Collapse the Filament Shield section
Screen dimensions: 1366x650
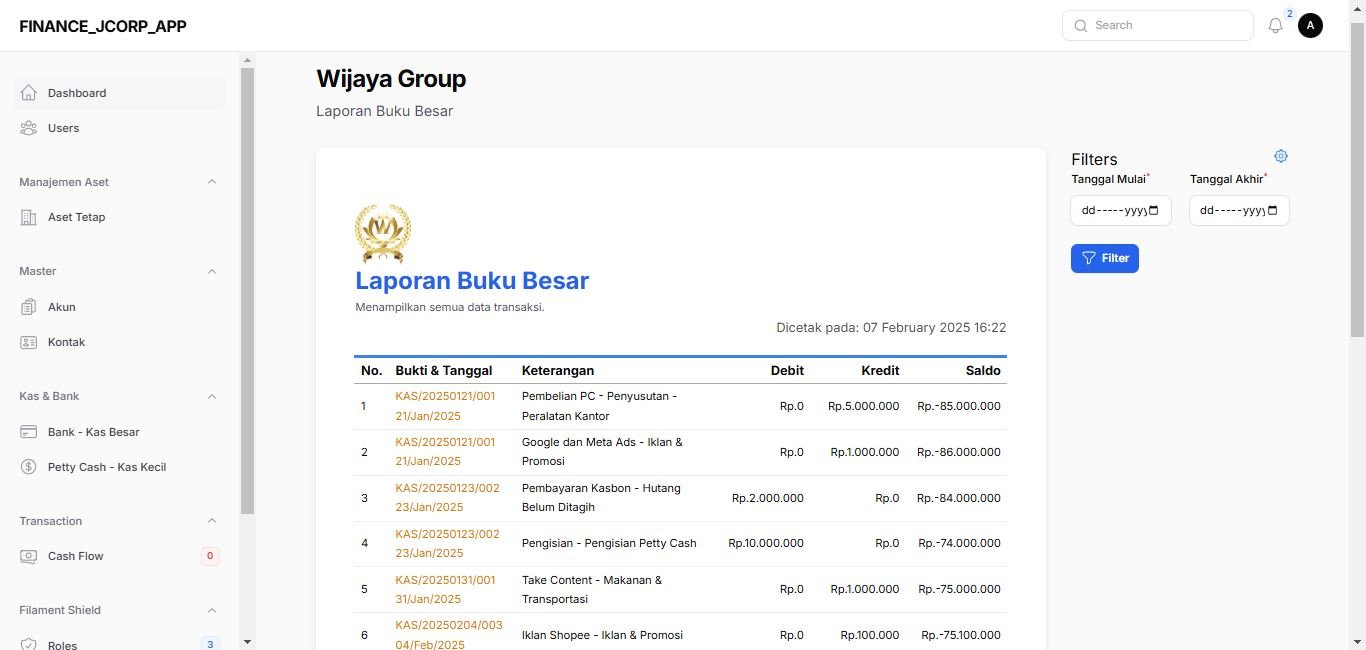211,610
